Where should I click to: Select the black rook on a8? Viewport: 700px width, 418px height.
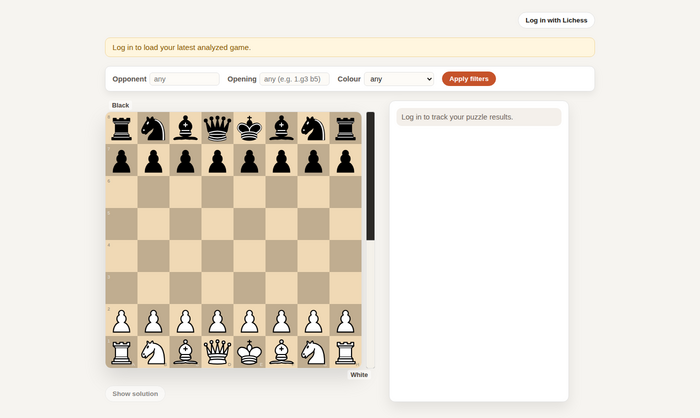coord(121,128)
